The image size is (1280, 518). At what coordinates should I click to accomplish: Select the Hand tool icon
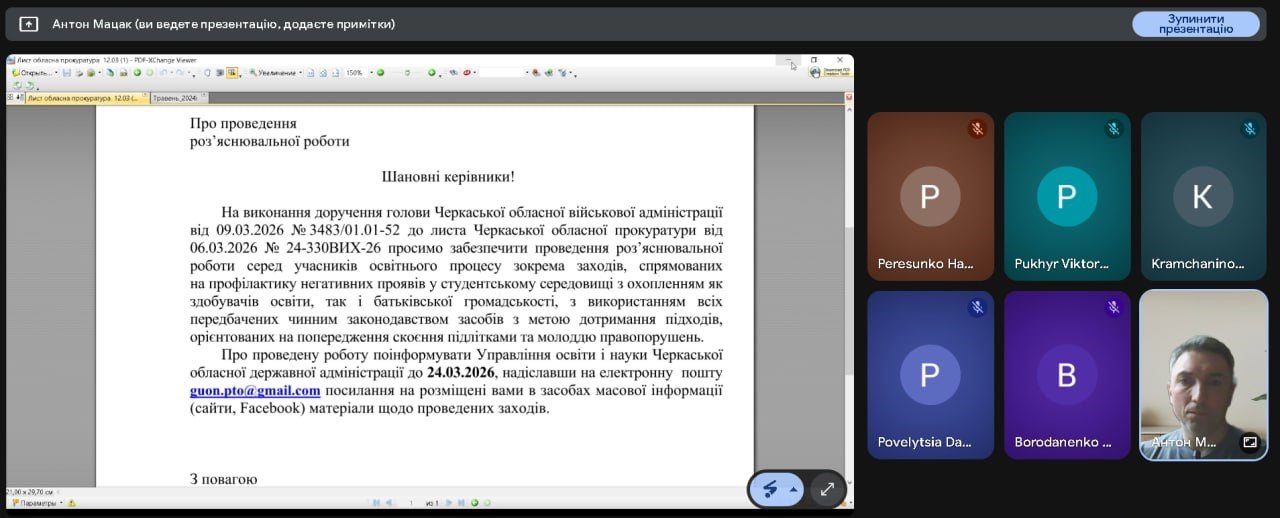coord(207,73)
